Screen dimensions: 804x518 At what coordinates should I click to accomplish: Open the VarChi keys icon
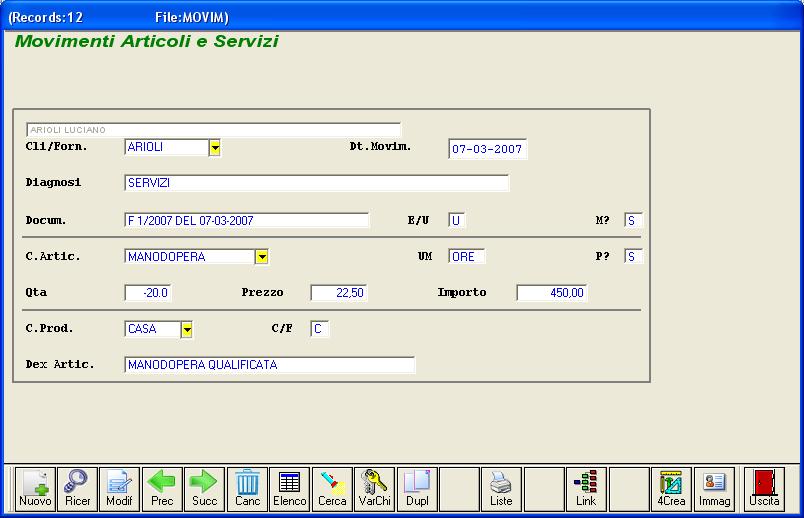(375, 489)
